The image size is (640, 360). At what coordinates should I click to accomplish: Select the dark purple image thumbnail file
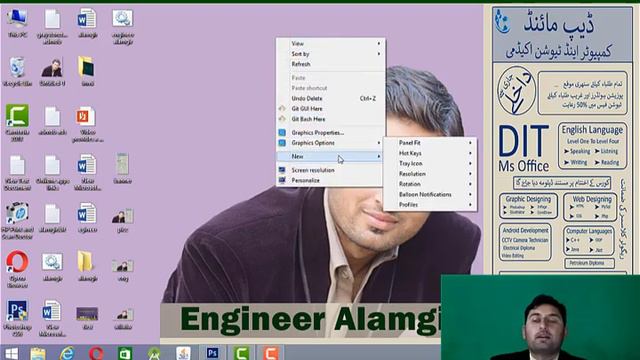click(x=87, y=318)
